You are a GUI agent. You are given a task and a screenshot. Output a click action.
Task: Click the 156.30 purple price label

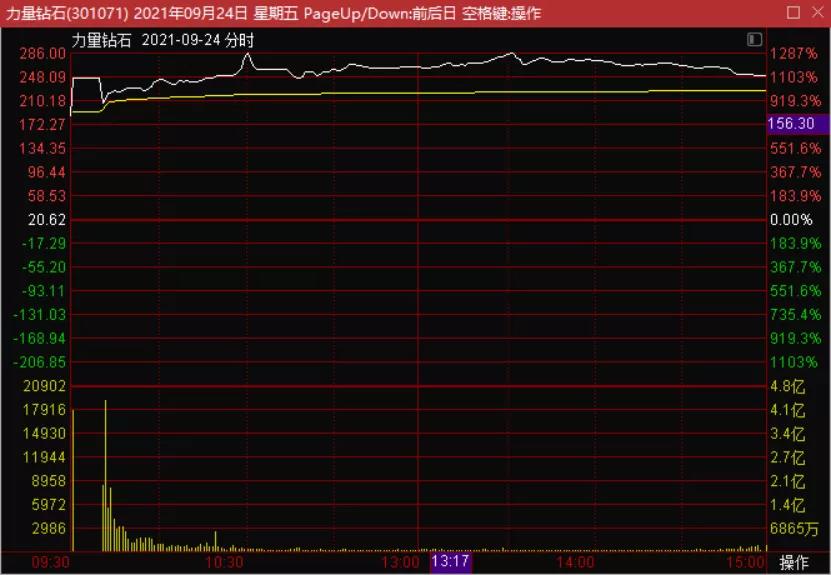[x=790, y=124]
